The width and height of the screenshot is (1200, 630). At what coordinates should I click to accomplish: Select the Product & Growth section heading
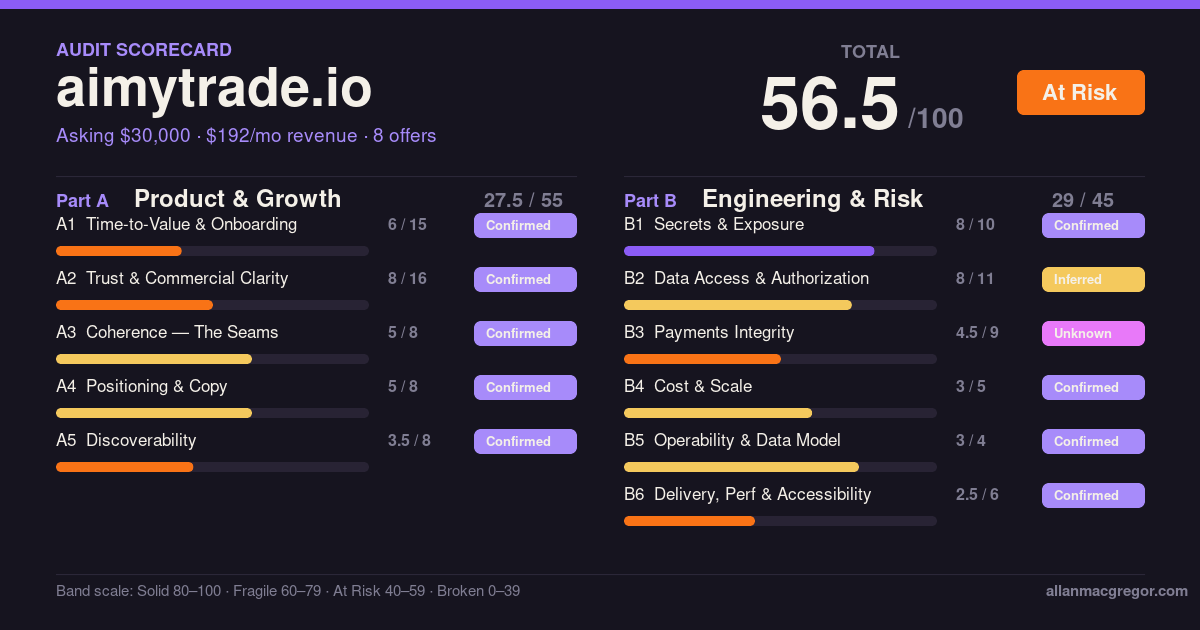pyautogui.click(x=238, y=198)
